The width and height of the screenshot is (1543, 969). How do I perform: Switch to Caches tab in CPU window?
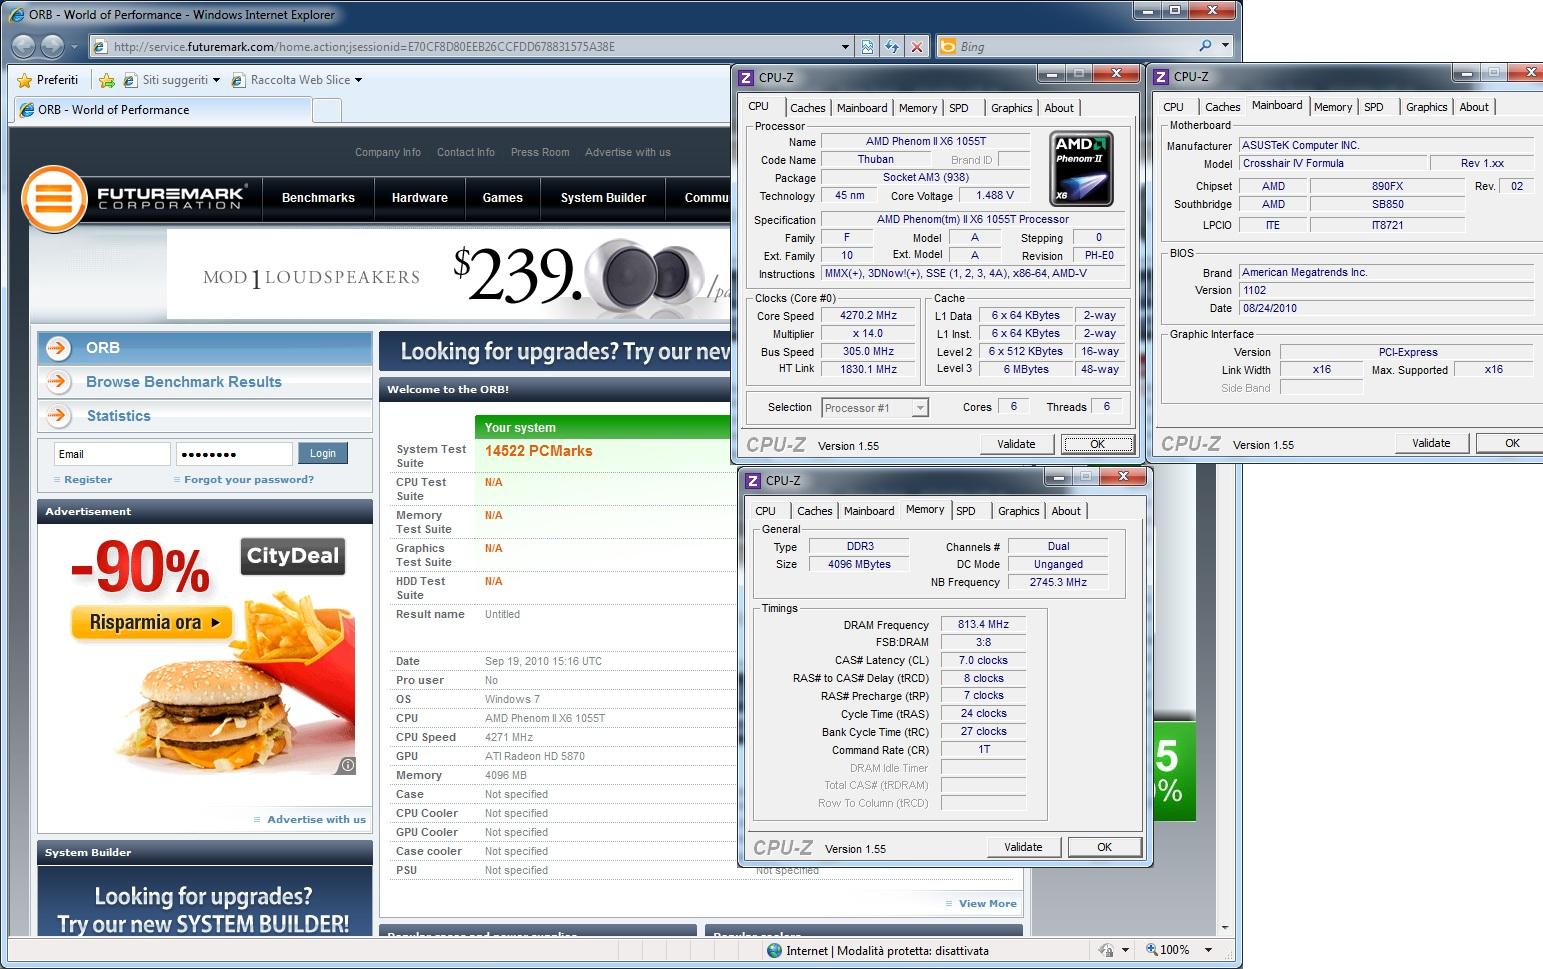click(807, 108)
